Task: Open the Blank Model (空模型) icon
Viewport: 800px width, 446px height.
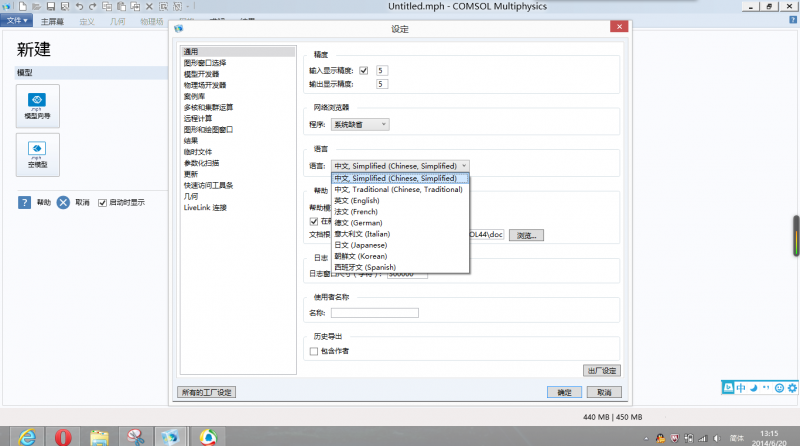Action: click(x=37, y=155)
